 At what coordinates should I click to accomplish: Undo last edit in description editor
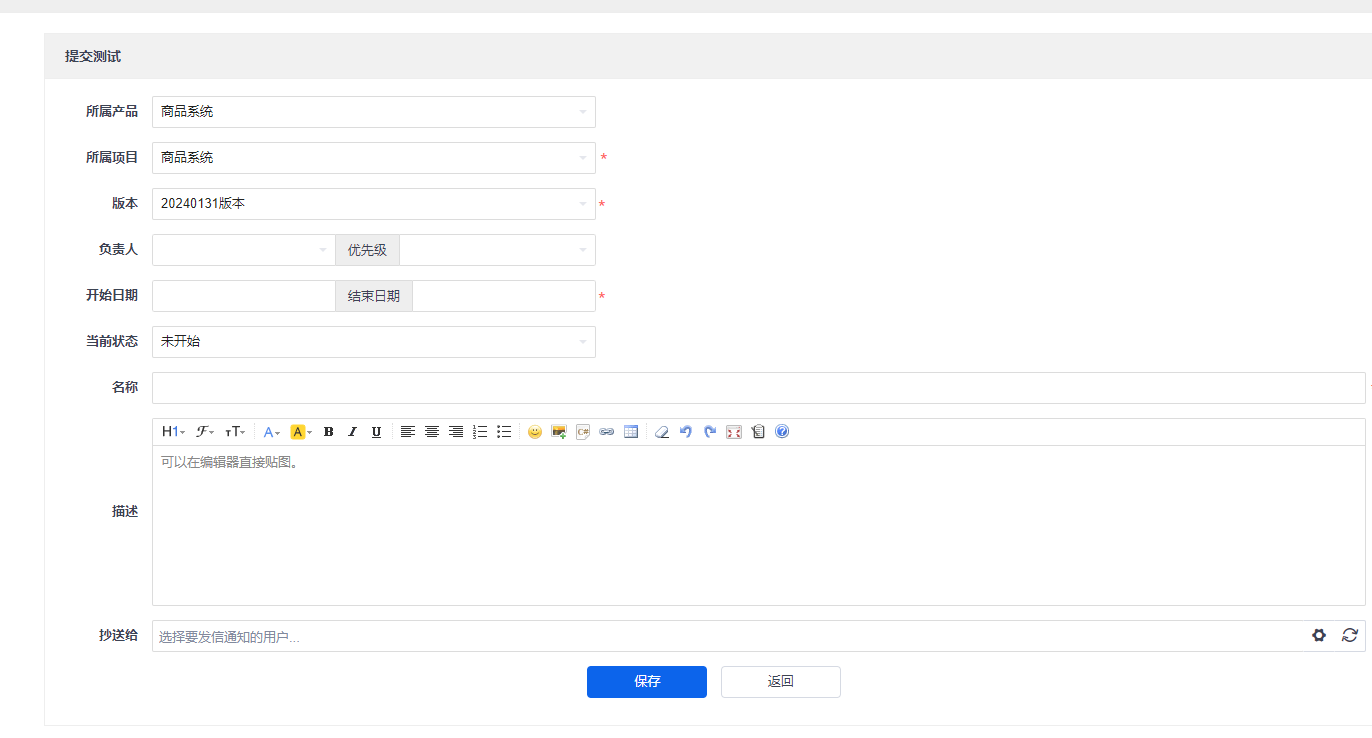coord(685,432)
